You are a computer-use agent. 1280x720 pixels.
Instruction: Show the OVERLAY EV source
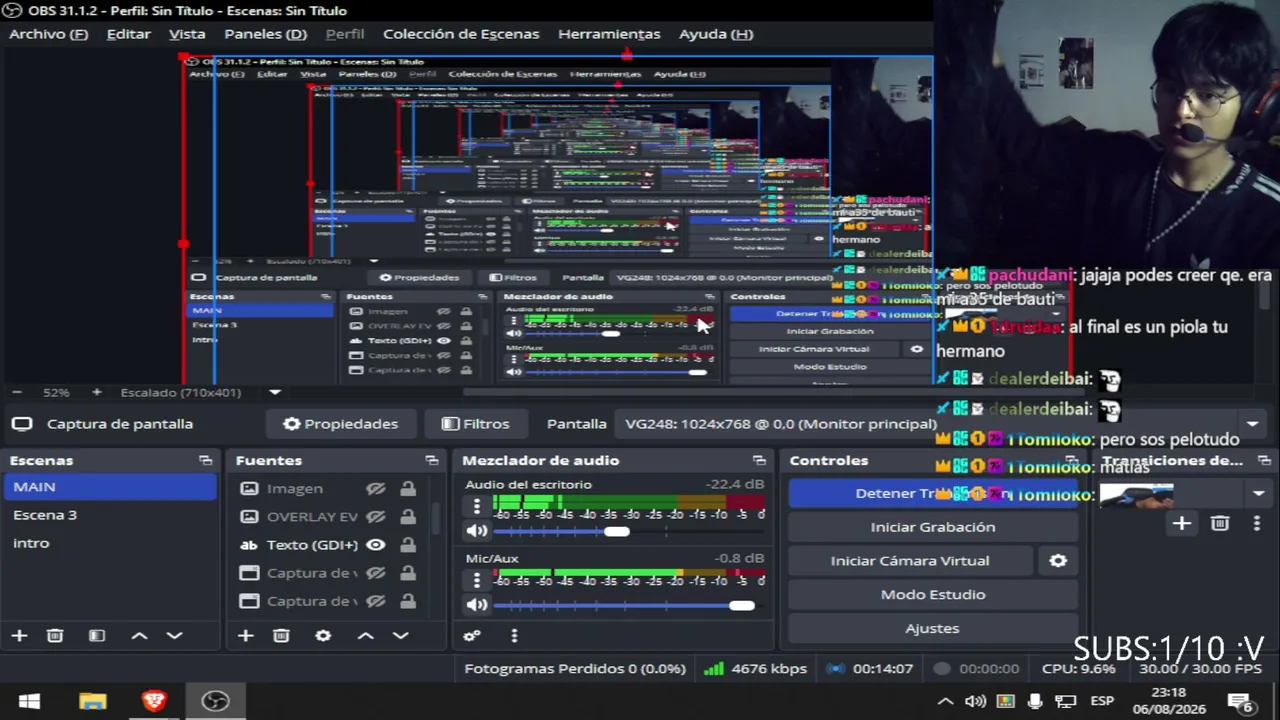[376, 517]
